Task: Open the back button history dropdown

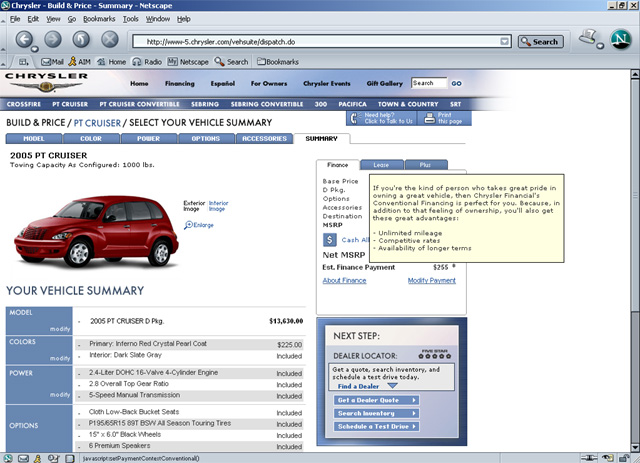Action: [x=35, y=49]
